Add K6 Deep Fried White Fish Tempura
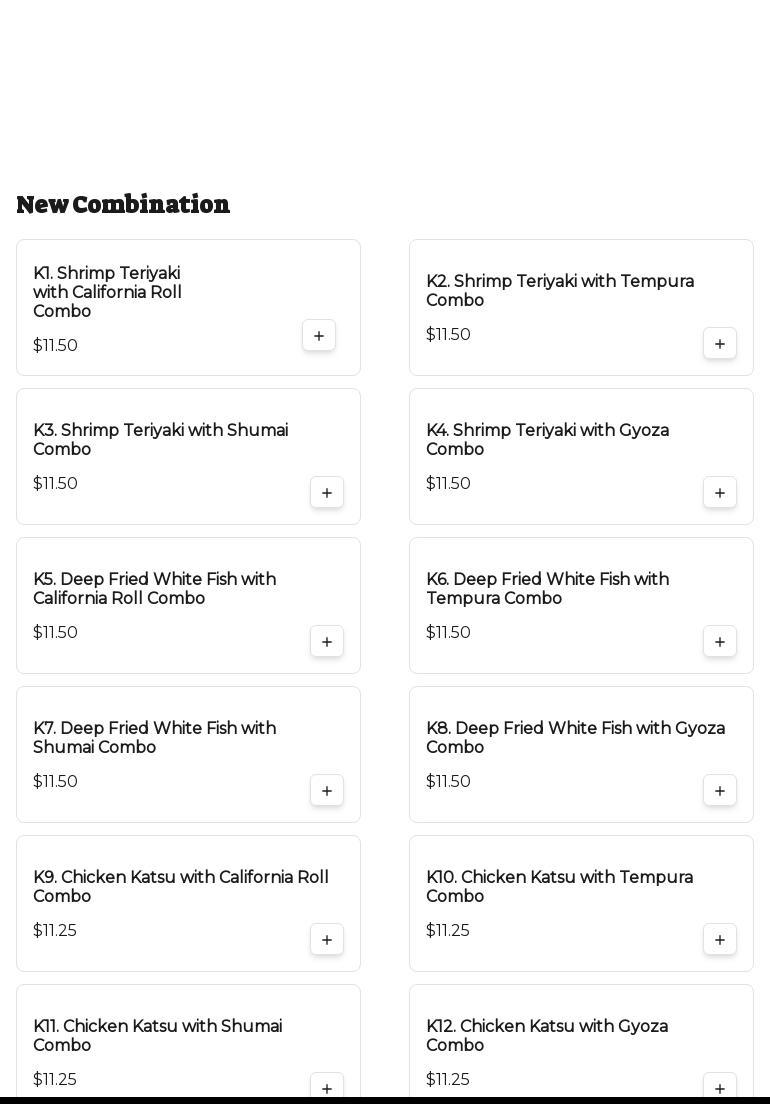The width and height of the screenshot is (770, 1104). (720, 642)
